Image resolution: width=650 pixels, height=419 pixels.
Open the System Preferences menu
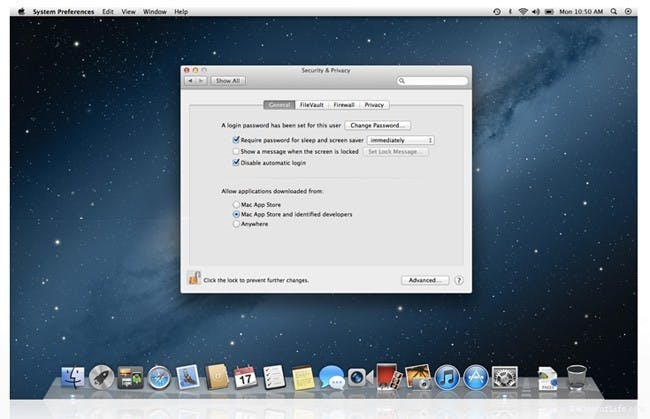click(63, 12)
